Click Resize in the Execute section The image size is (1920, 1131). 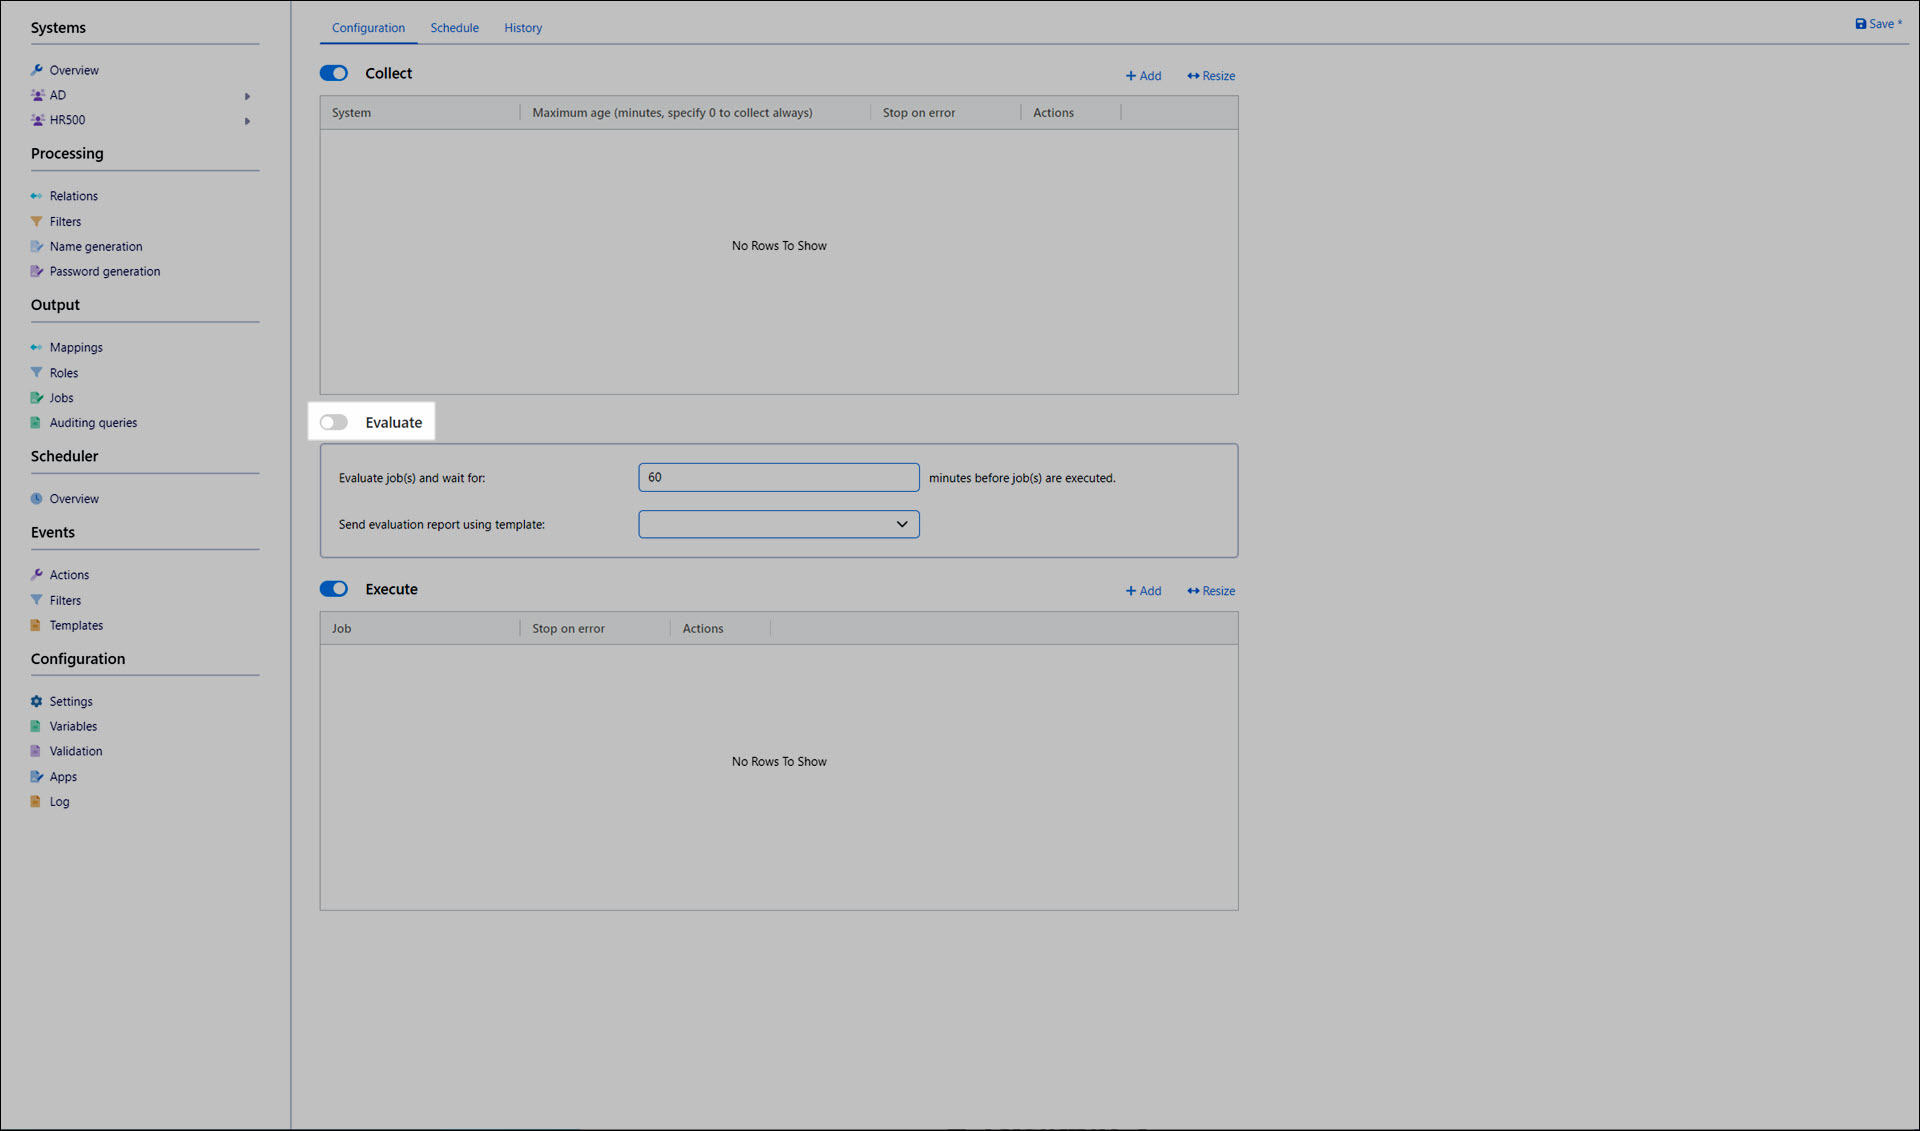(1211, 591)
